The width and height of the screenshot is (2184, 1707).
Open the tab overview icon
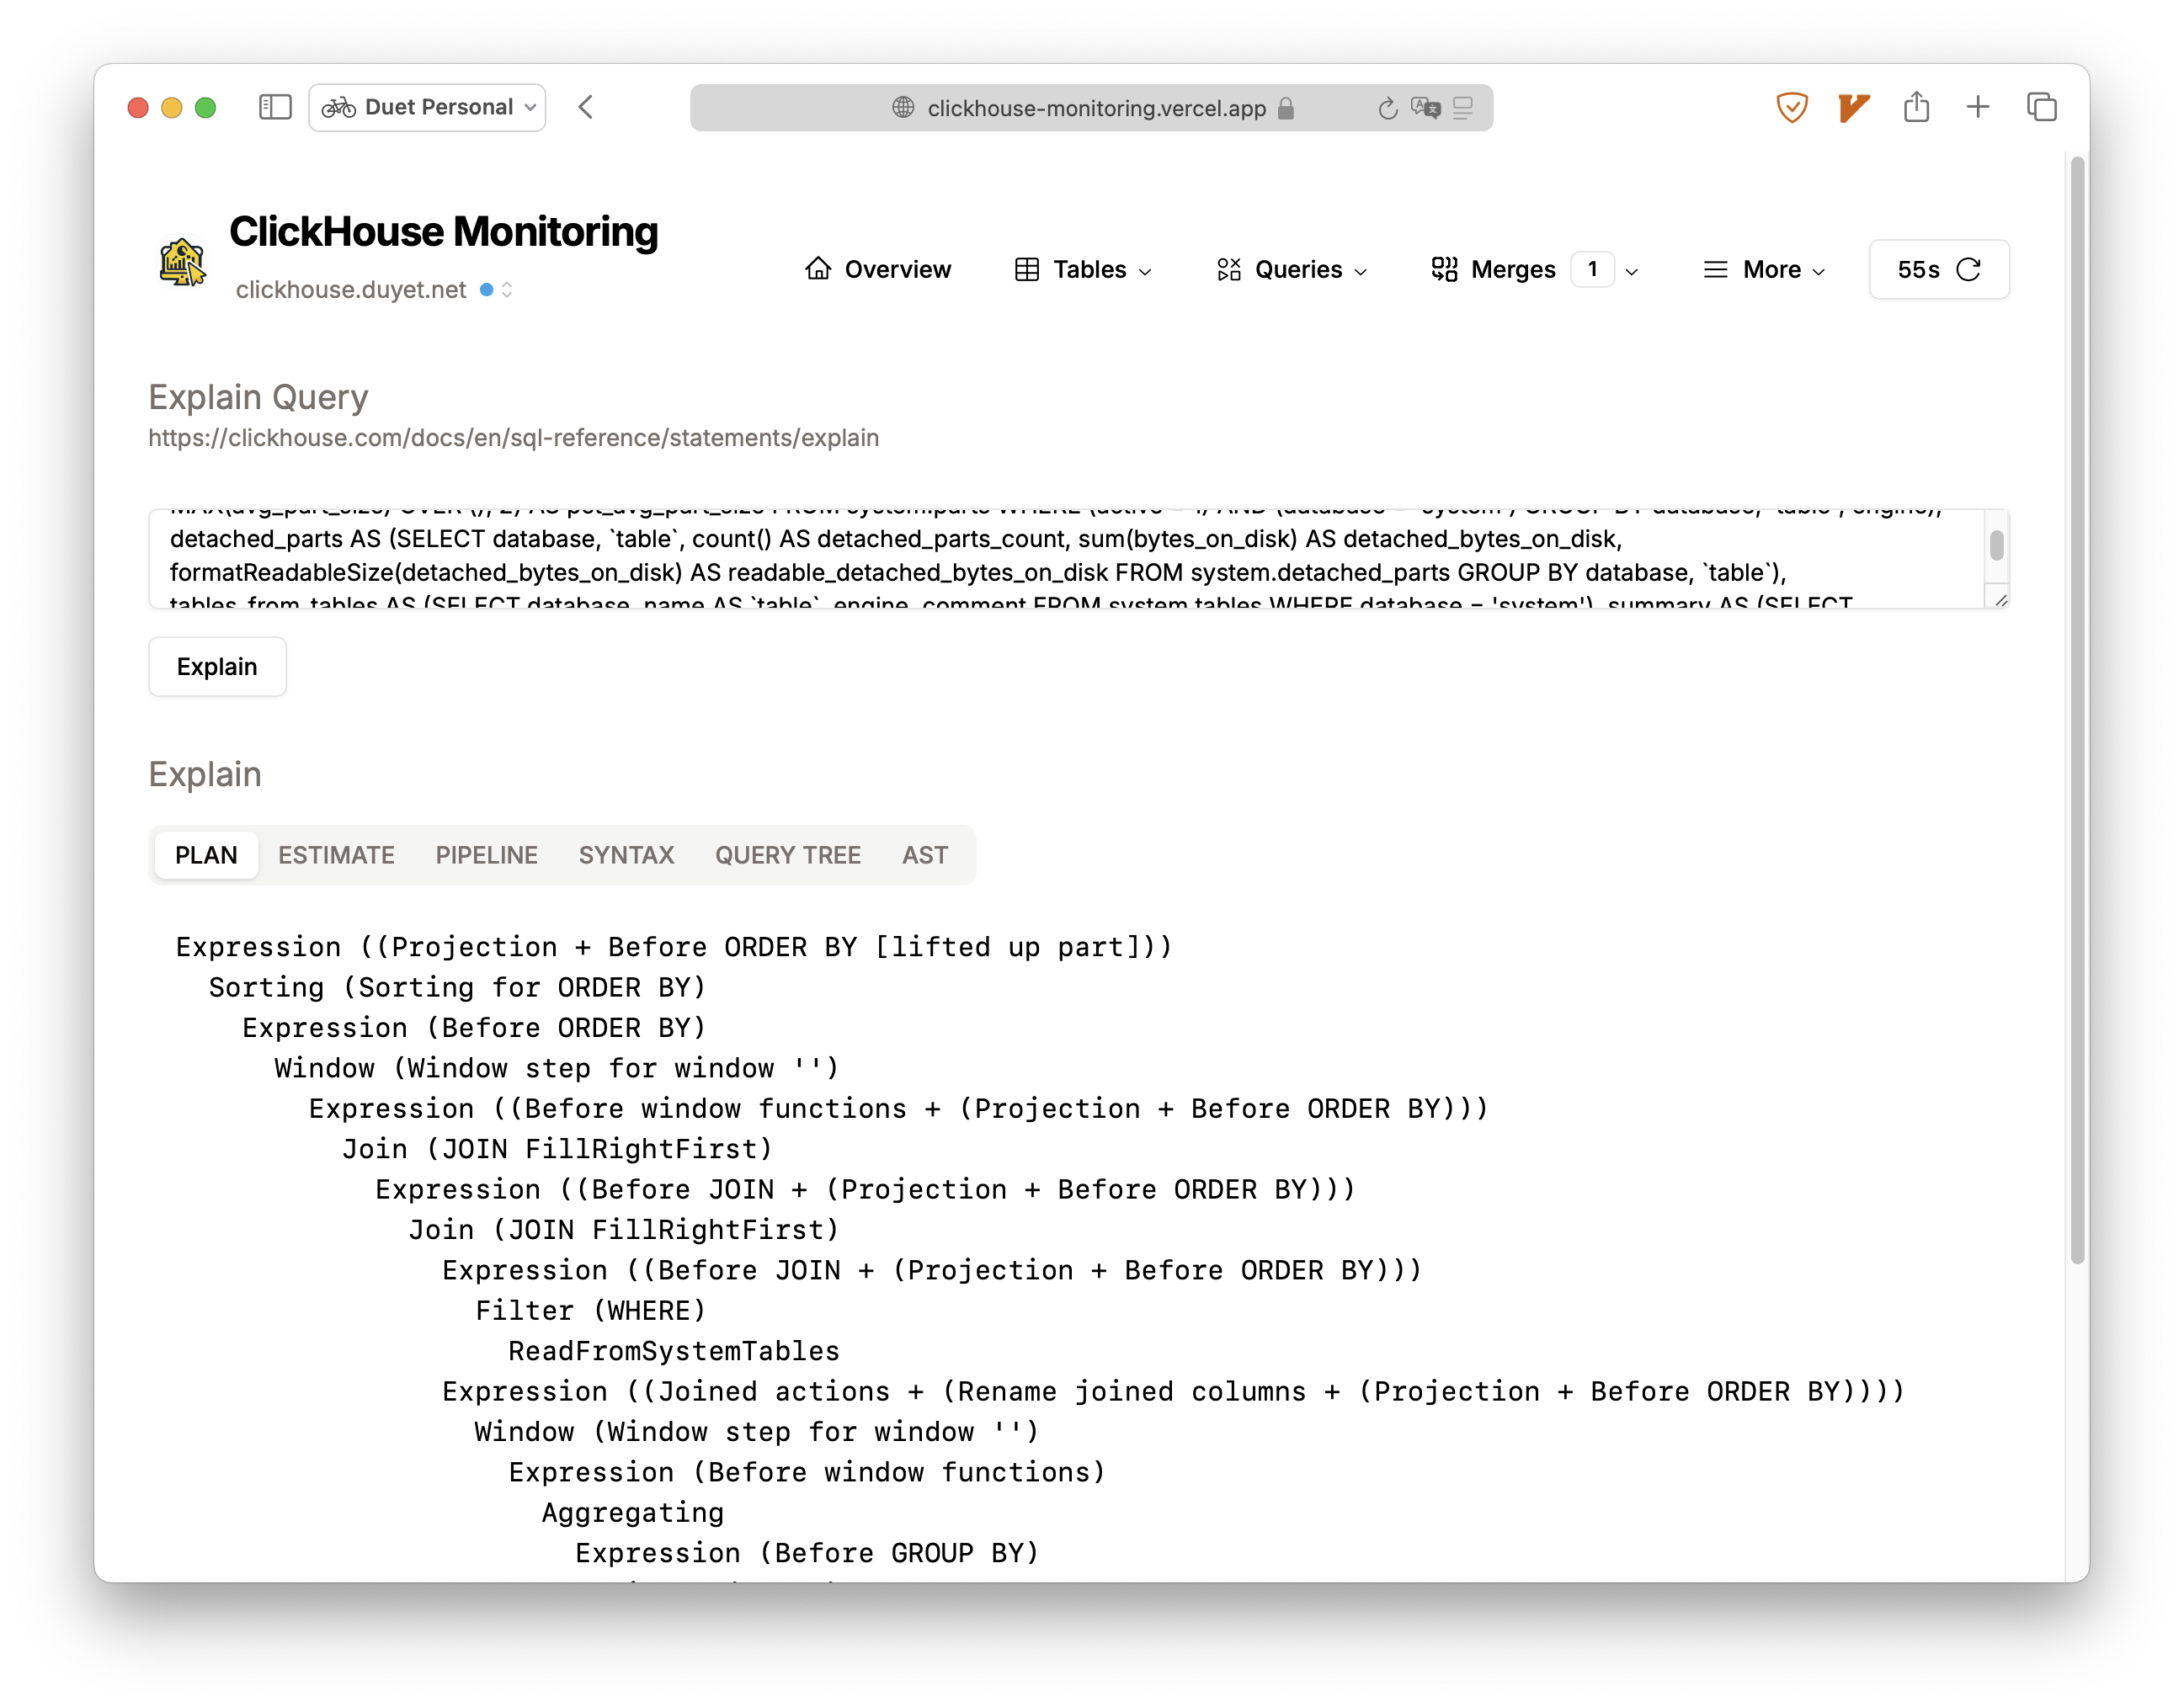tap(2041, 107)
